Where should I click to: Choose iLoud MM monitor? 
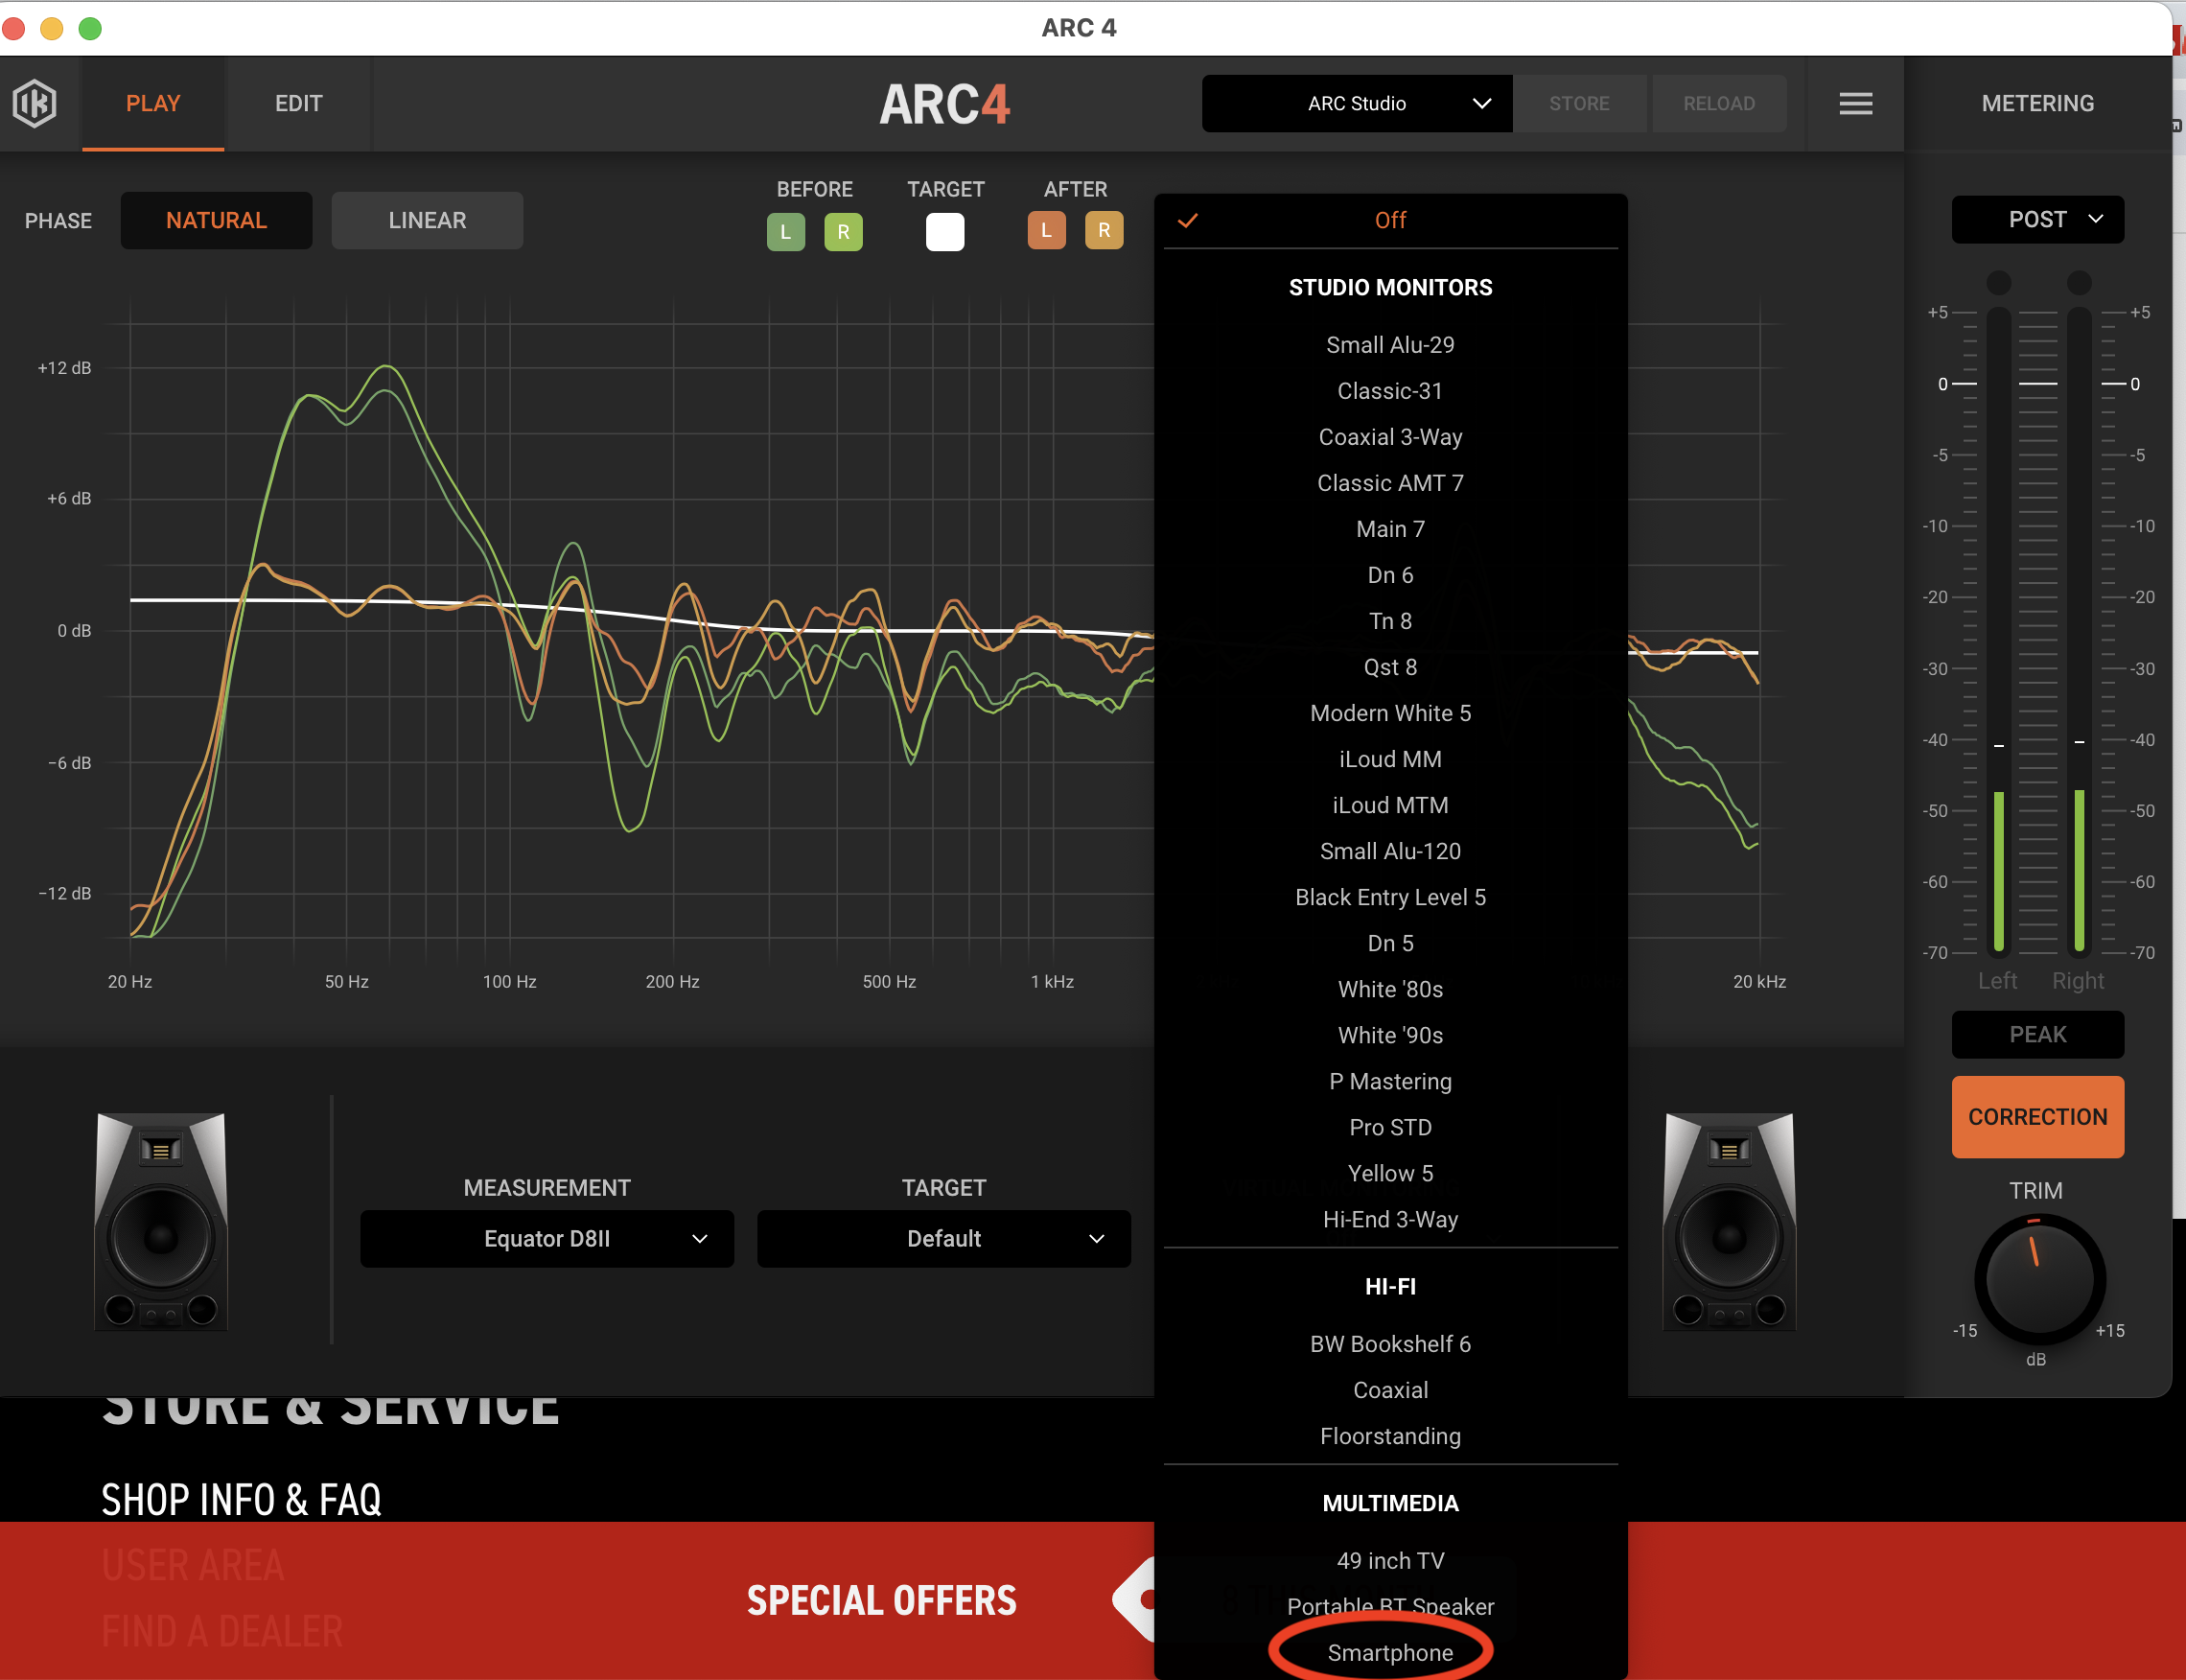pos(1390,759)
